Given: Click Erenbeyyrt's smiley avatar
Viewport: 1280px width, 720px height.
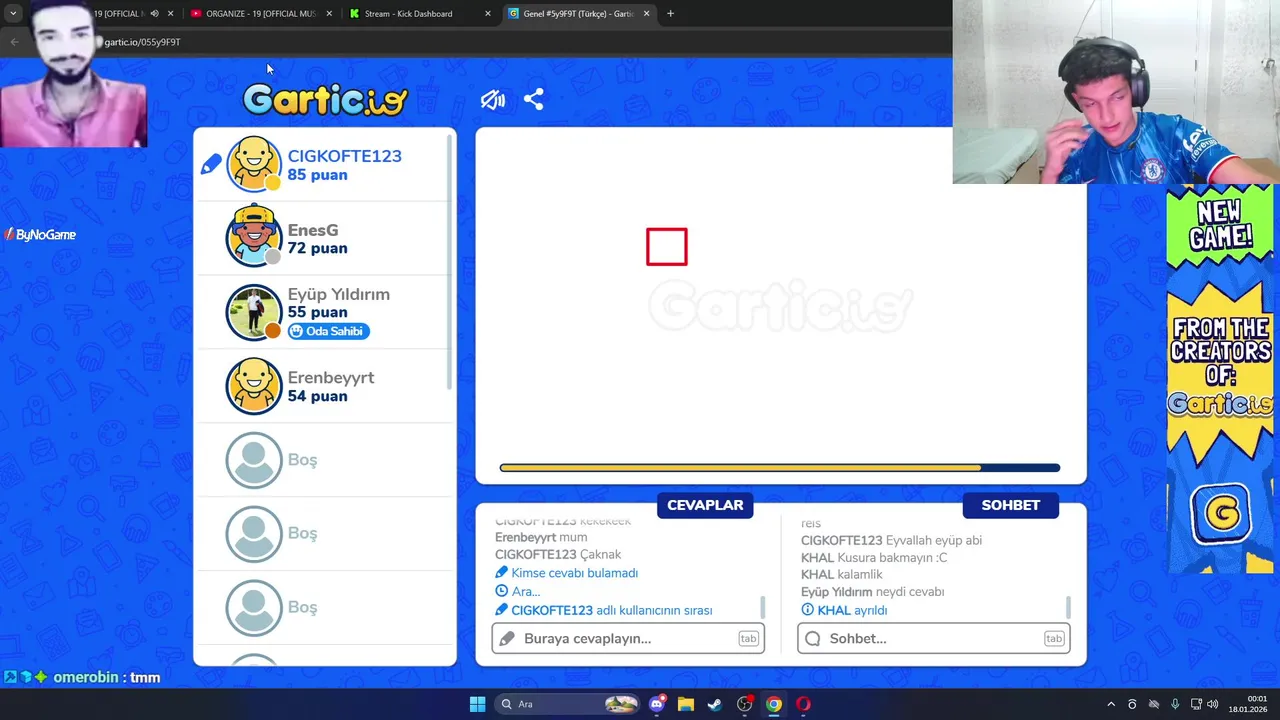Looking at the screenshot, I should pos(254,386).
